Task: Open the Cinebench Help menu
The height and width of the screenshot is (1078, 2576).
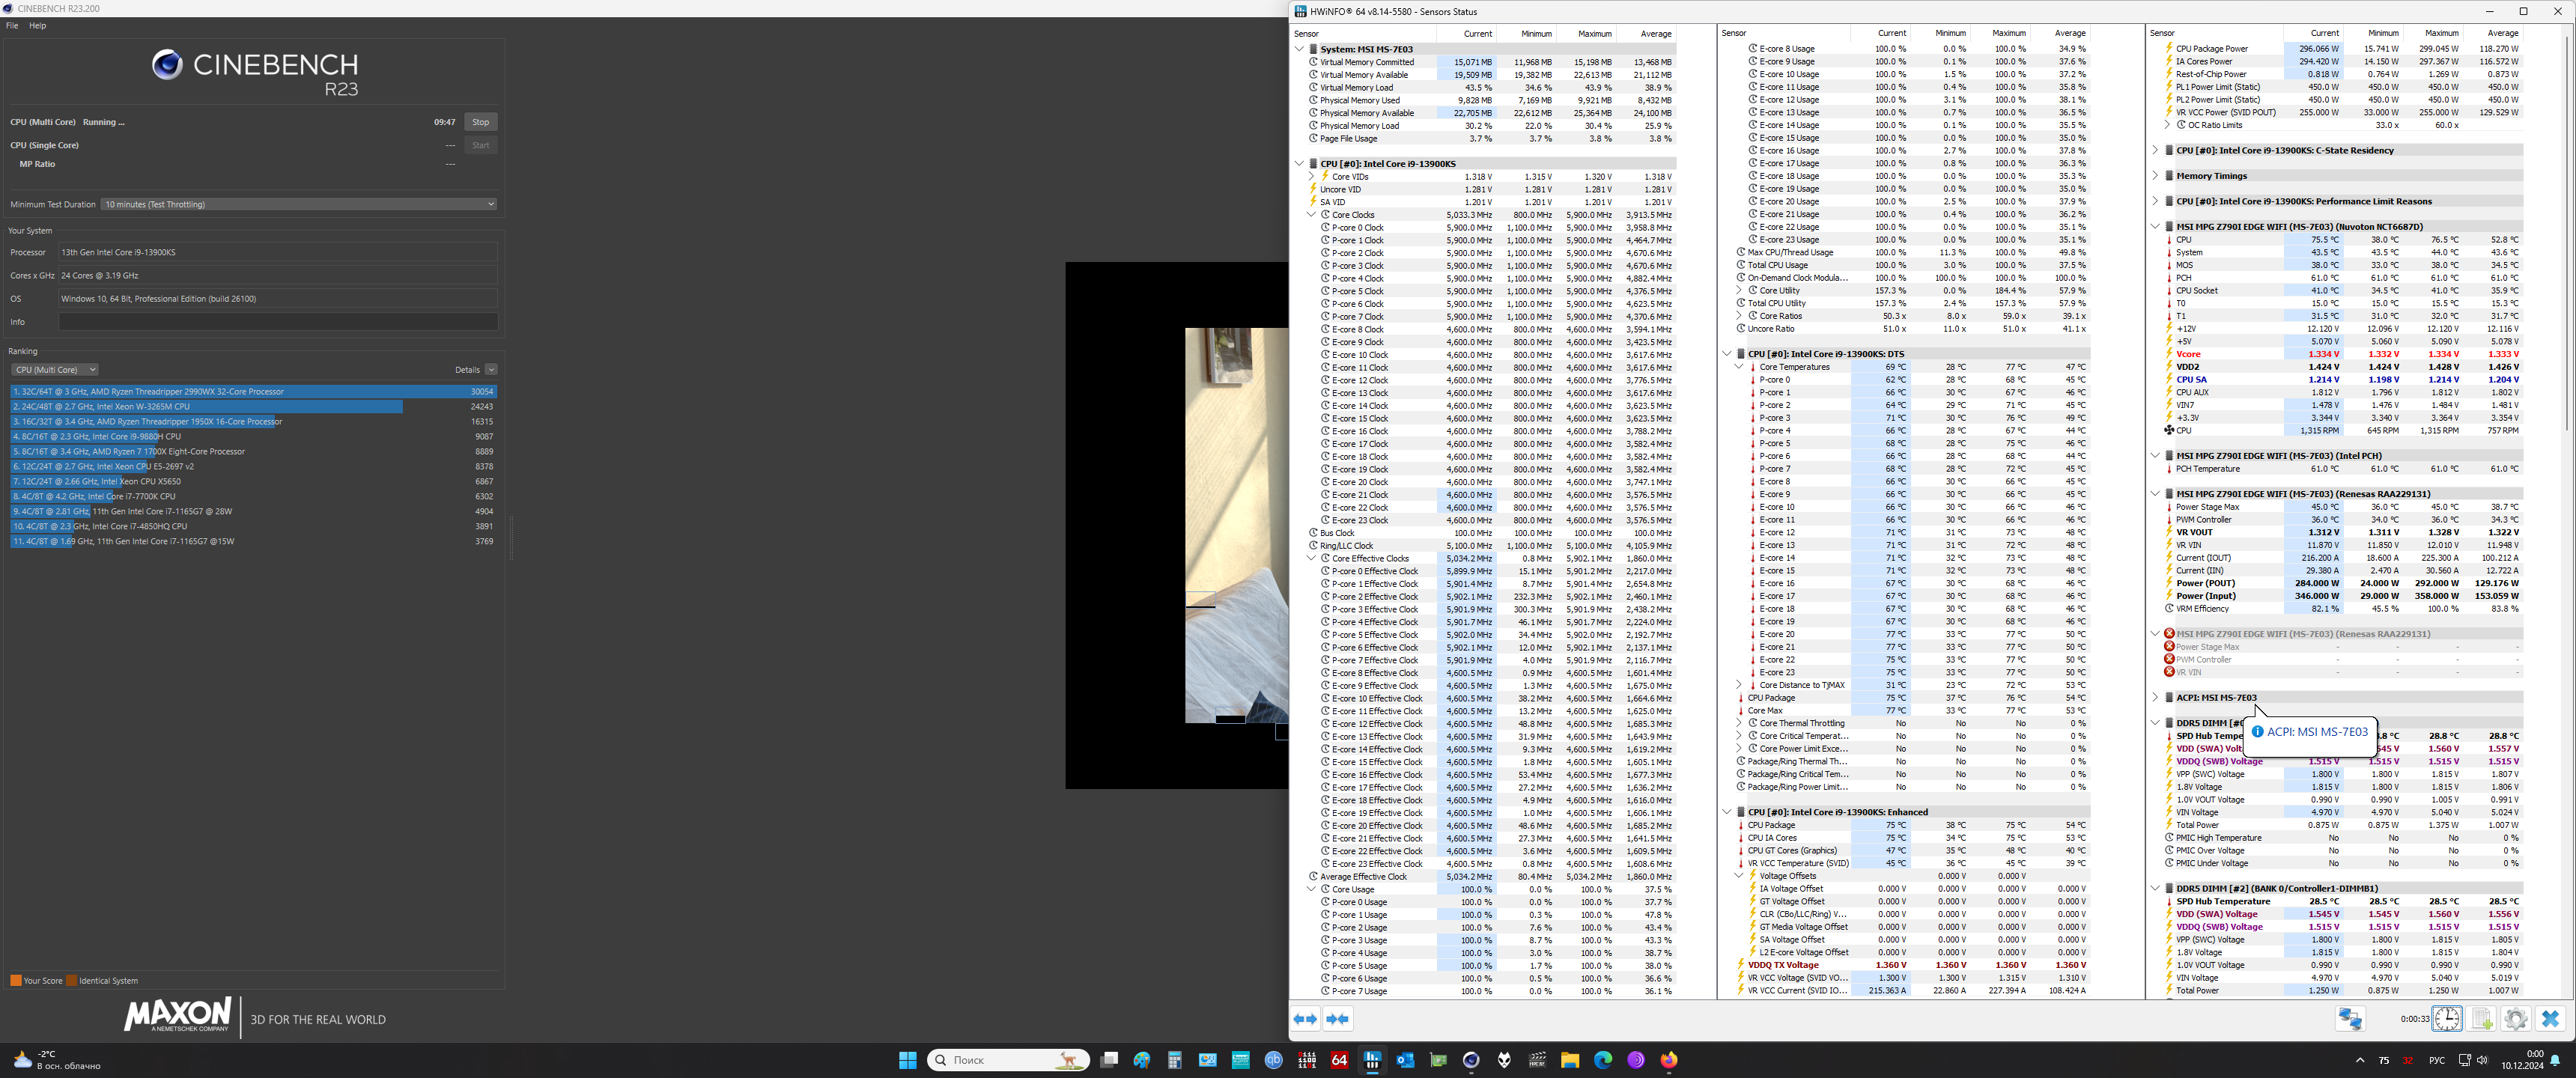Action: pyautogui.click(x=37, y=26)
